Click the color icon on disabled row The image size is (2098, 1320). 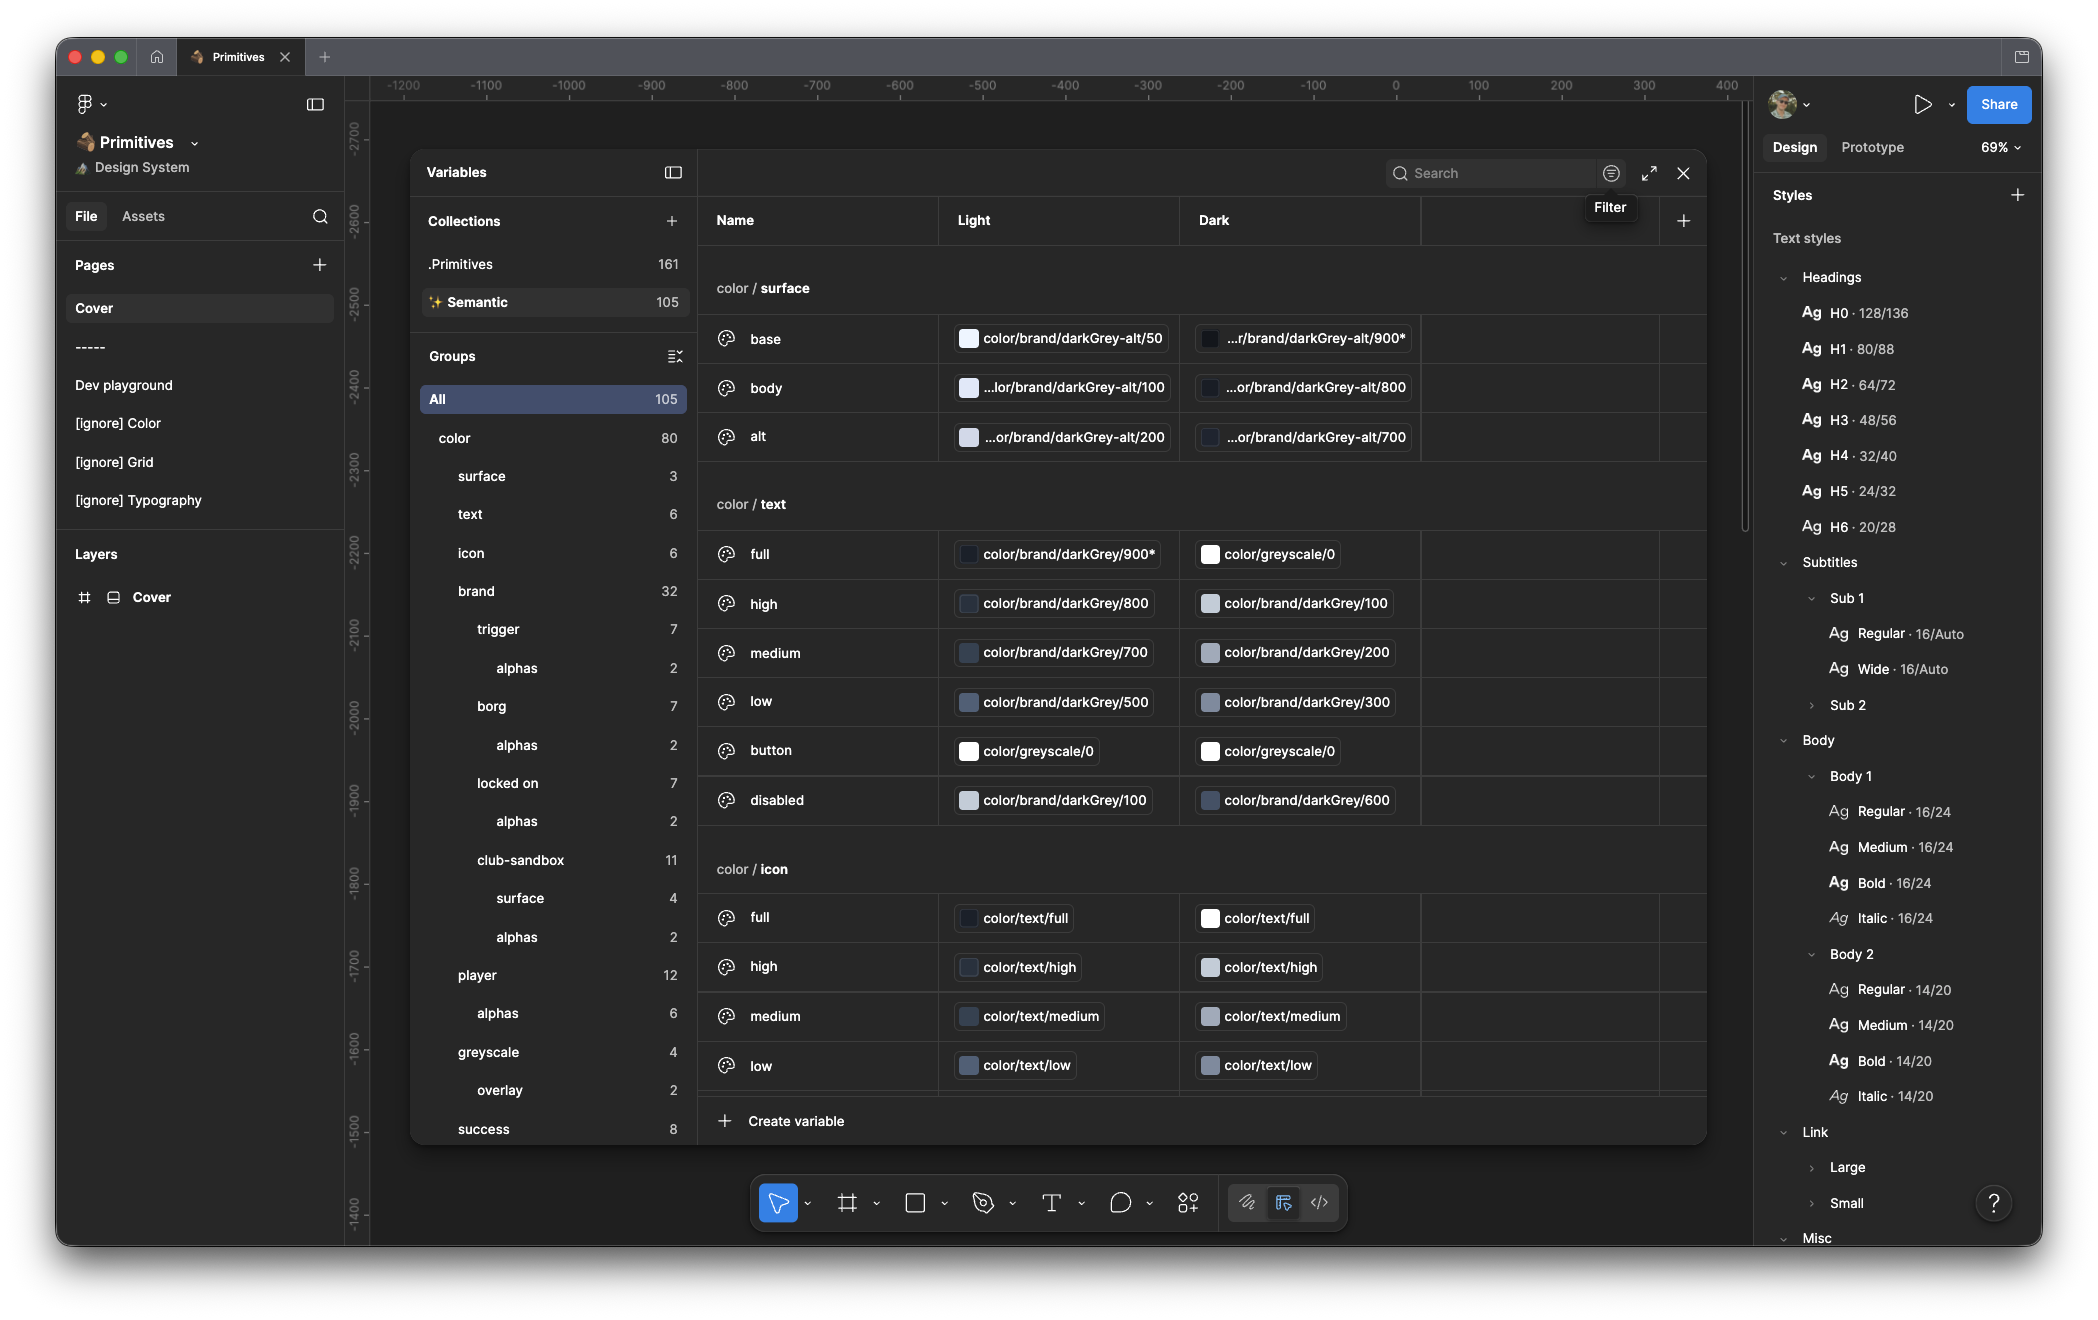click(727, 800)
